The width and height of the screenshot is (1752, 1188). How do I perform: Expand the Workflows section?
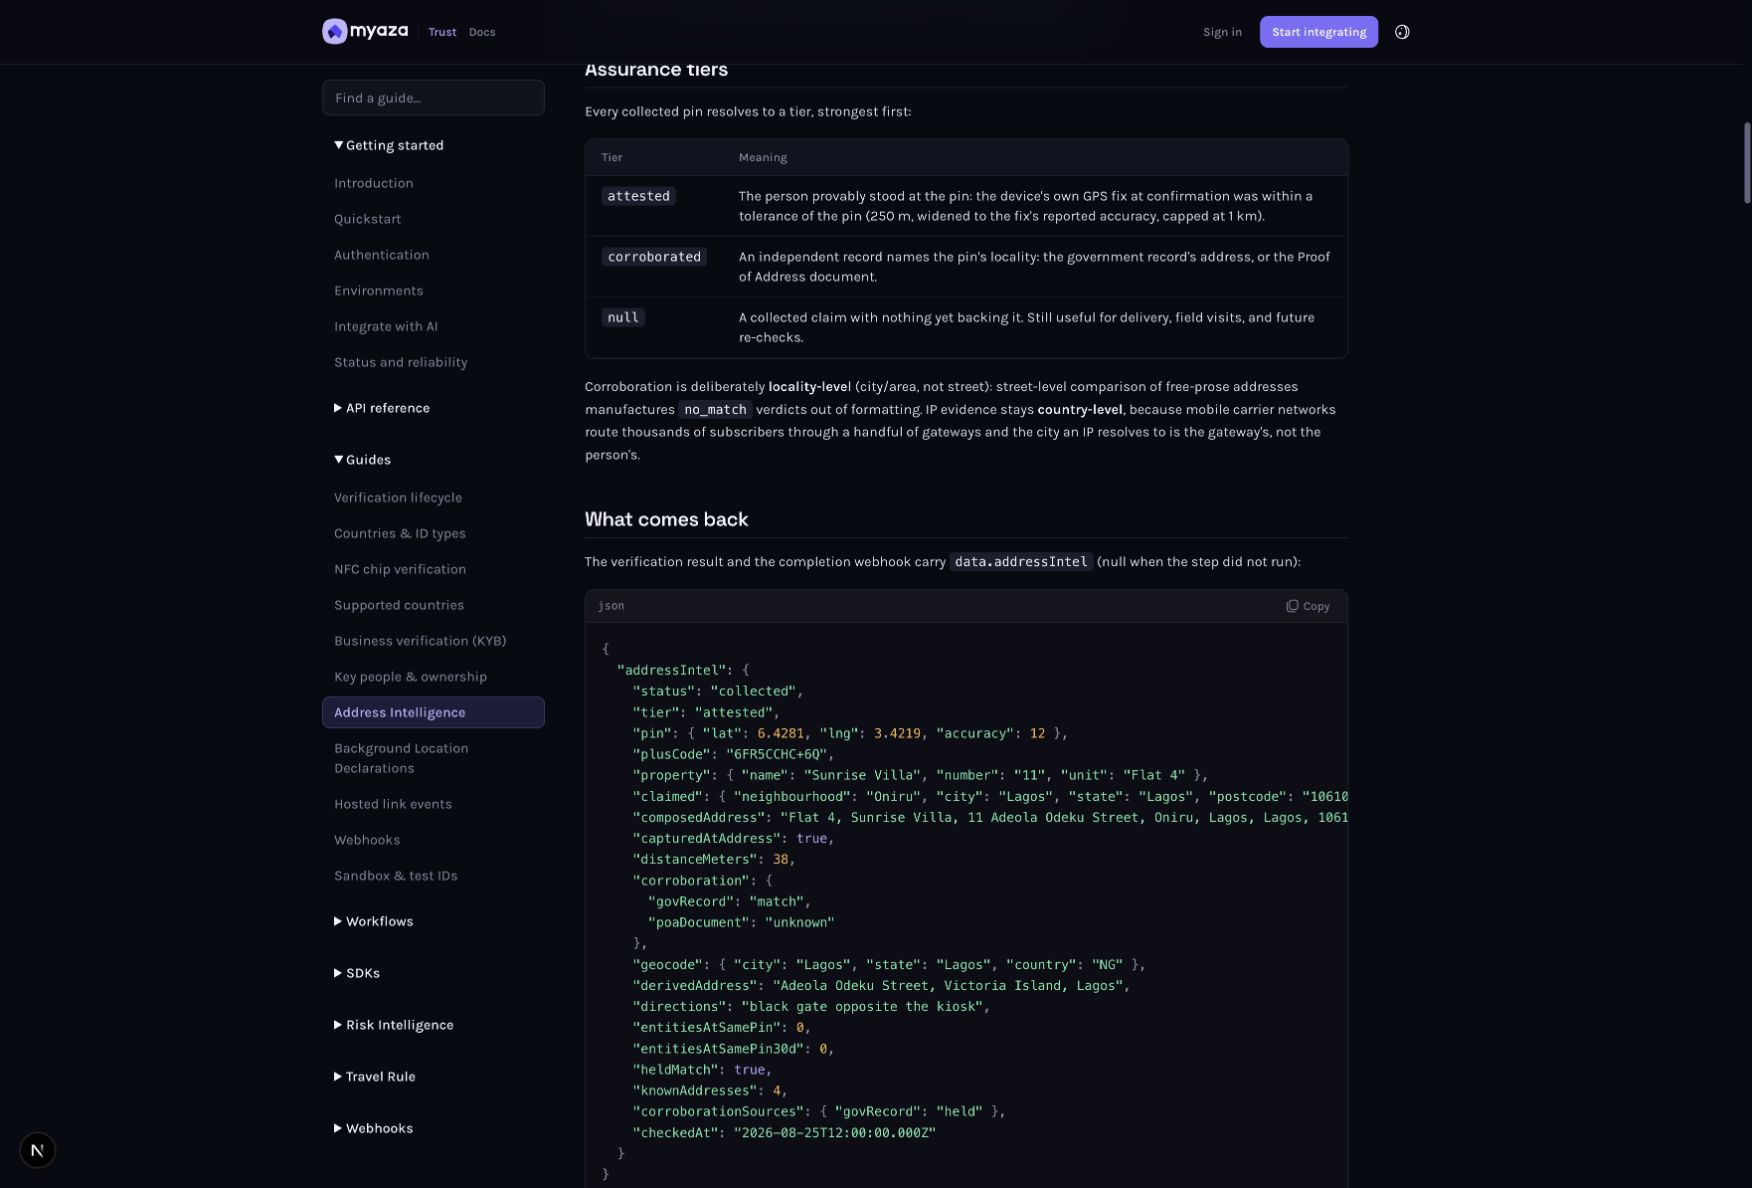click(373, 921)
